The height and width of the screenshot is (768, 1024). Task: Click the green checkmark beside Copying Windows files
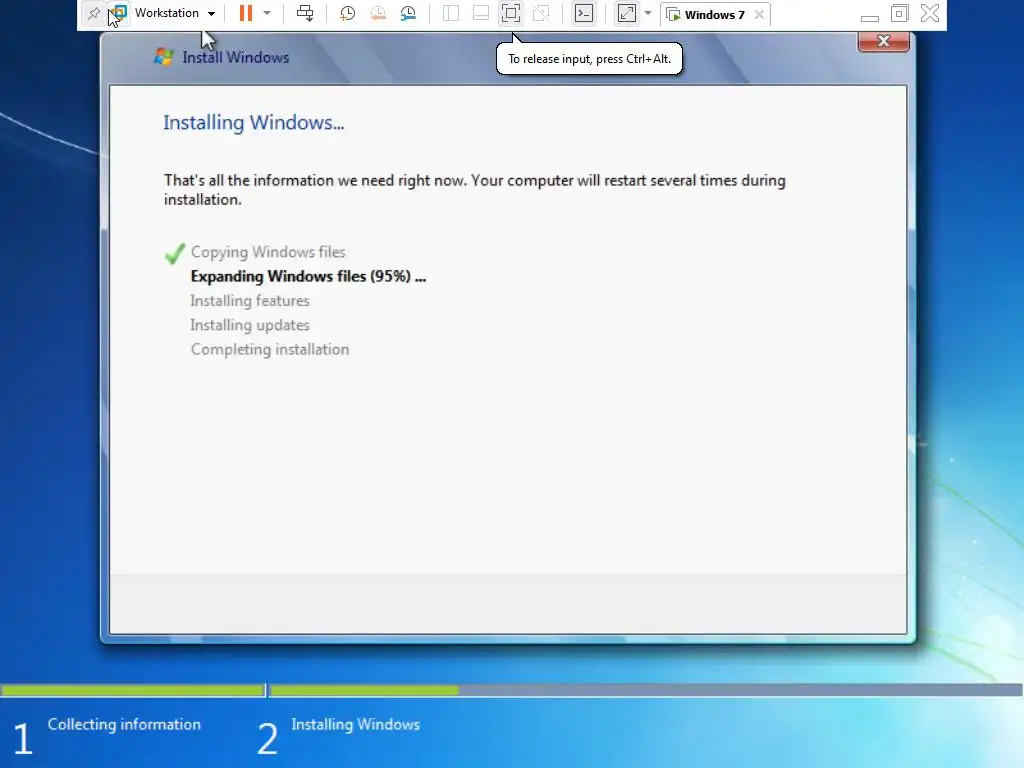(x=175, y=253)
